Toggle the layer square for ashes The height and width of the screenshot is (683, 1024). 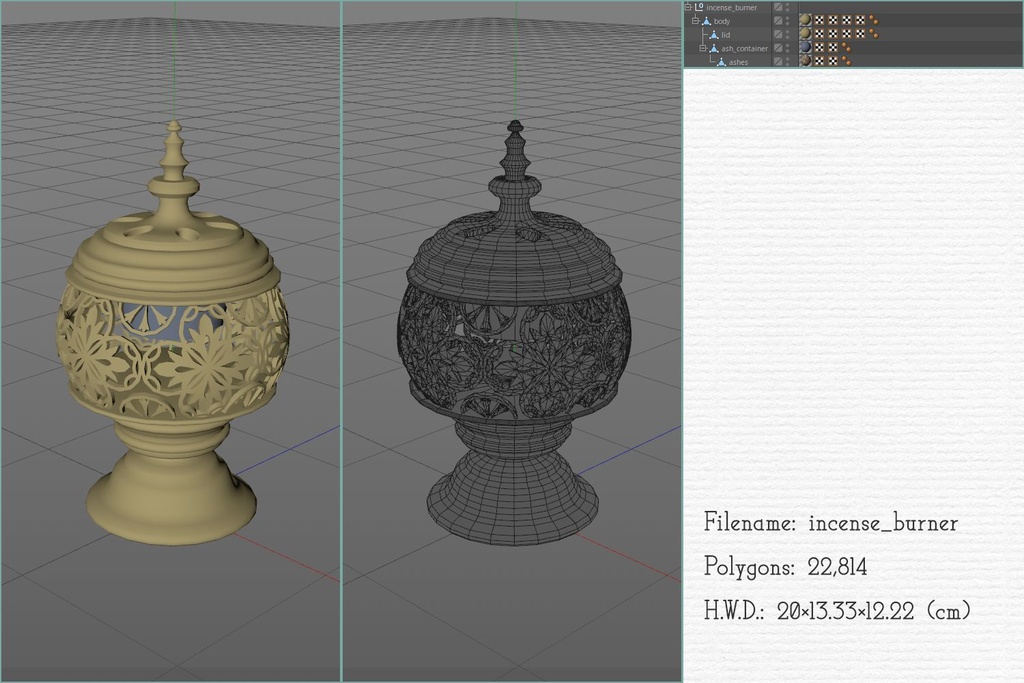pos(778,62)
